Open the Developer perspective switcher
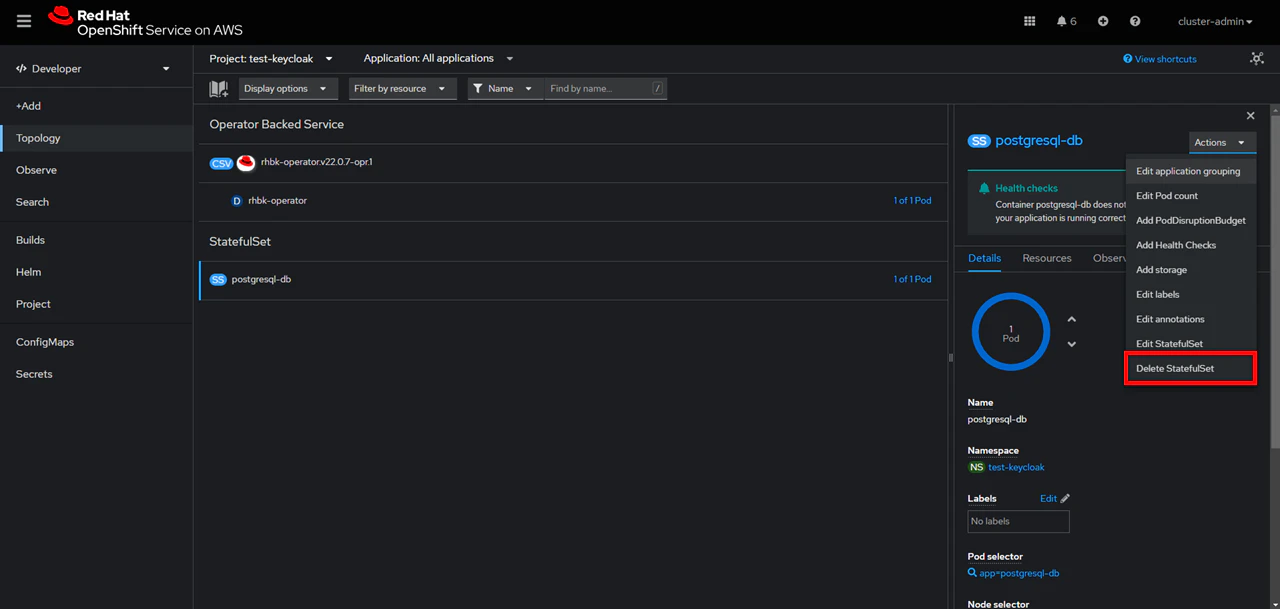 (94, 69)
